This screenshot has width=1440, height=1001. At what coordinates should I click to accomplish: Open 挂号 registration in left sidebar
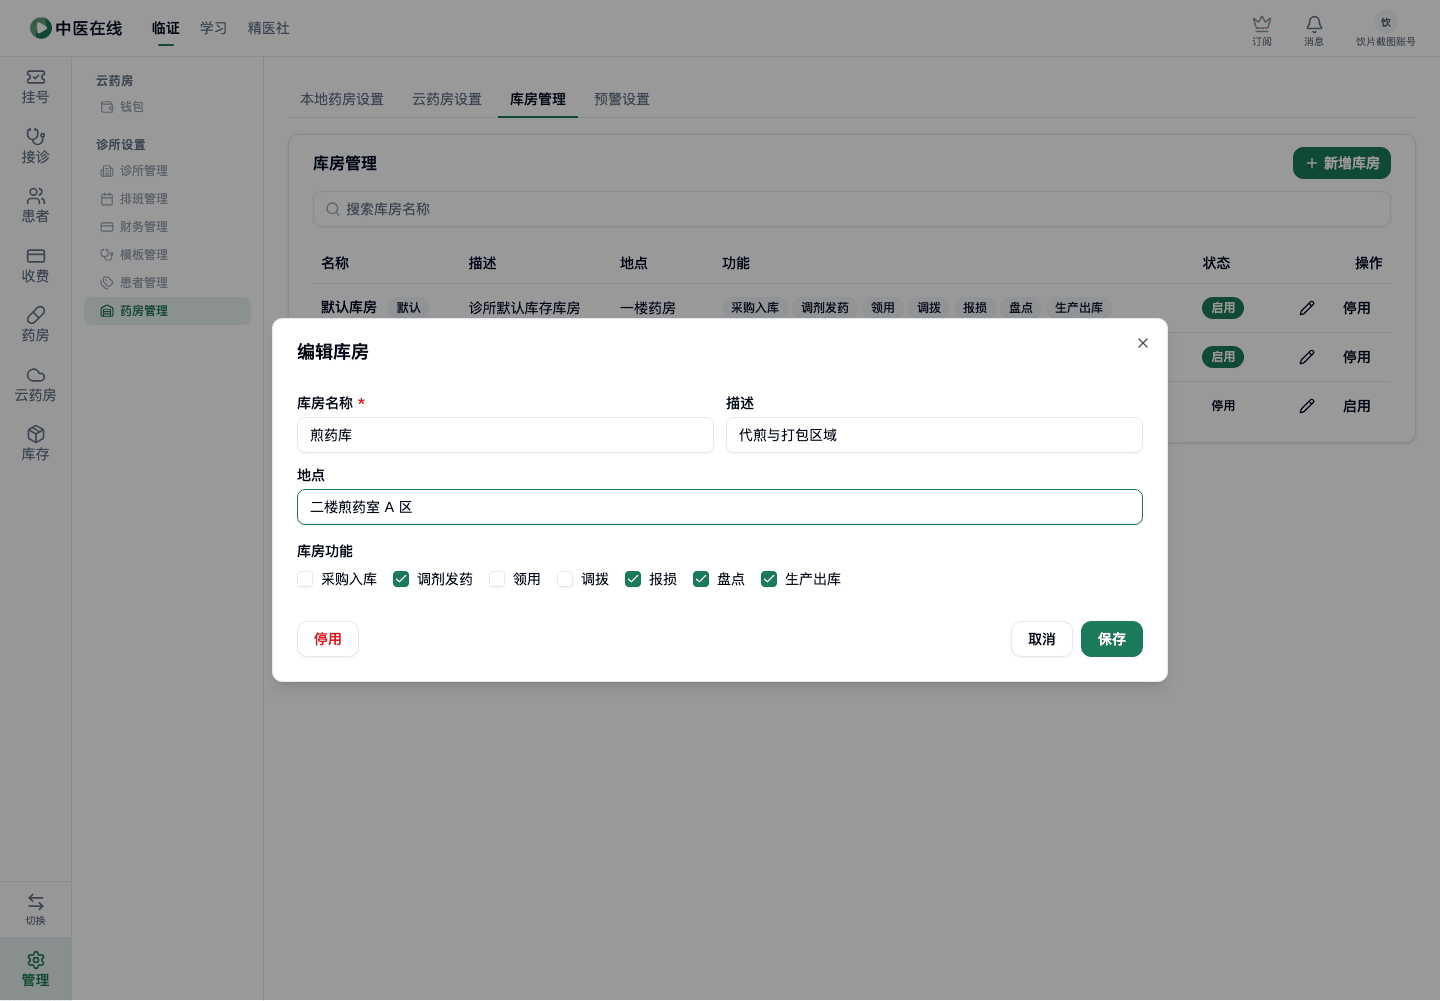35,87
